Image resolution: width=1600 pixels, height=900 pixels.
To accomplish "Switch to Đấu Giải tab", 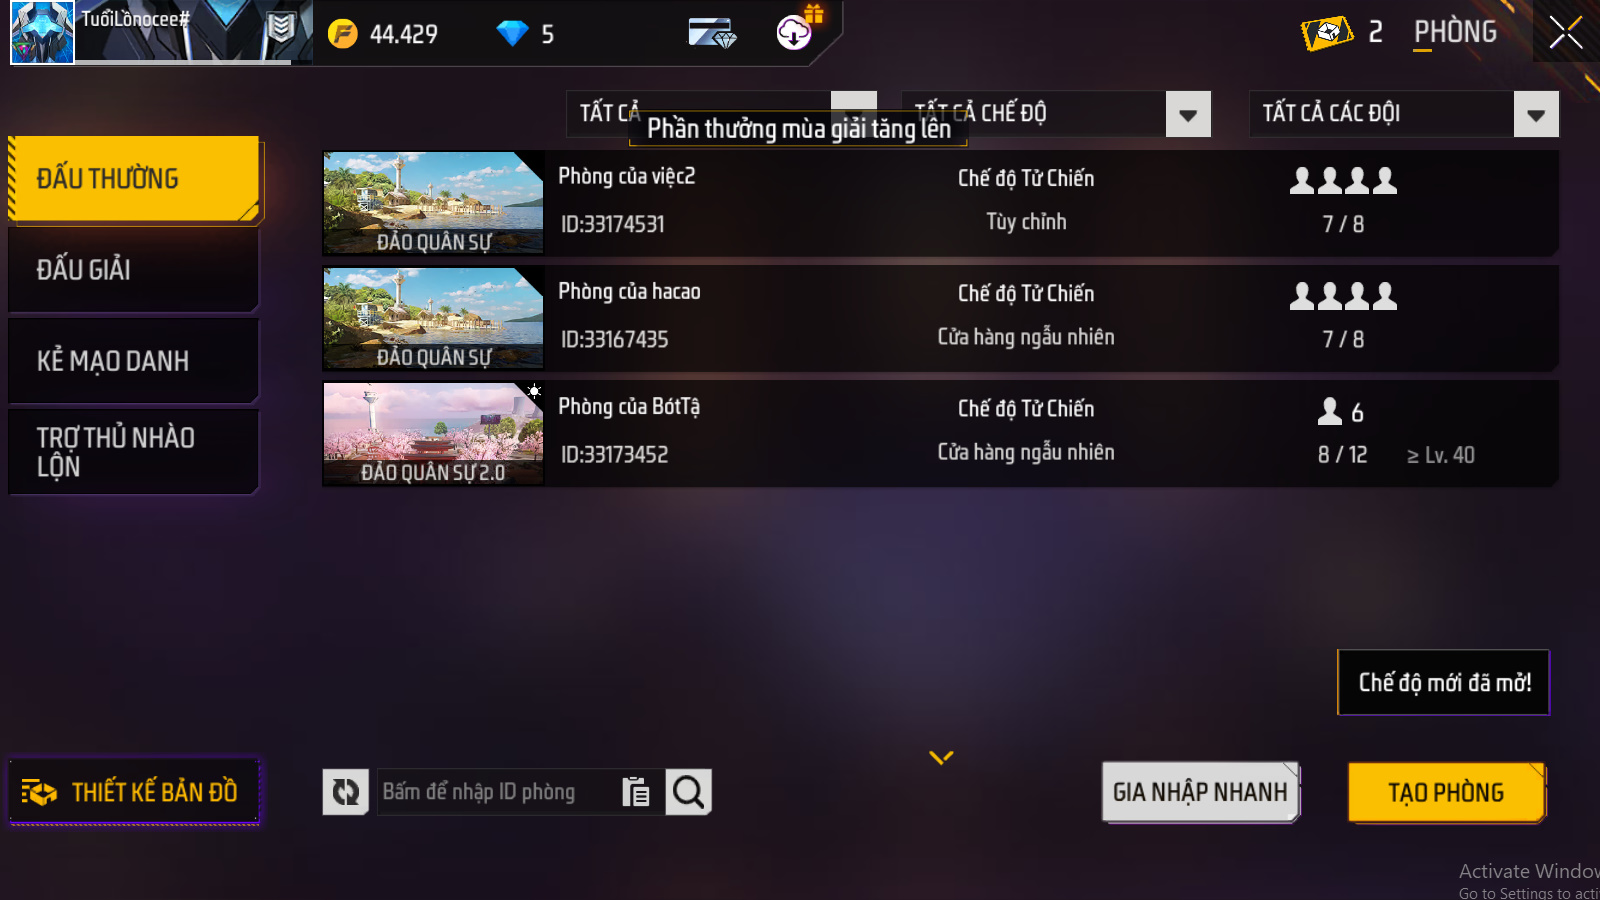I will coord(134,270).
